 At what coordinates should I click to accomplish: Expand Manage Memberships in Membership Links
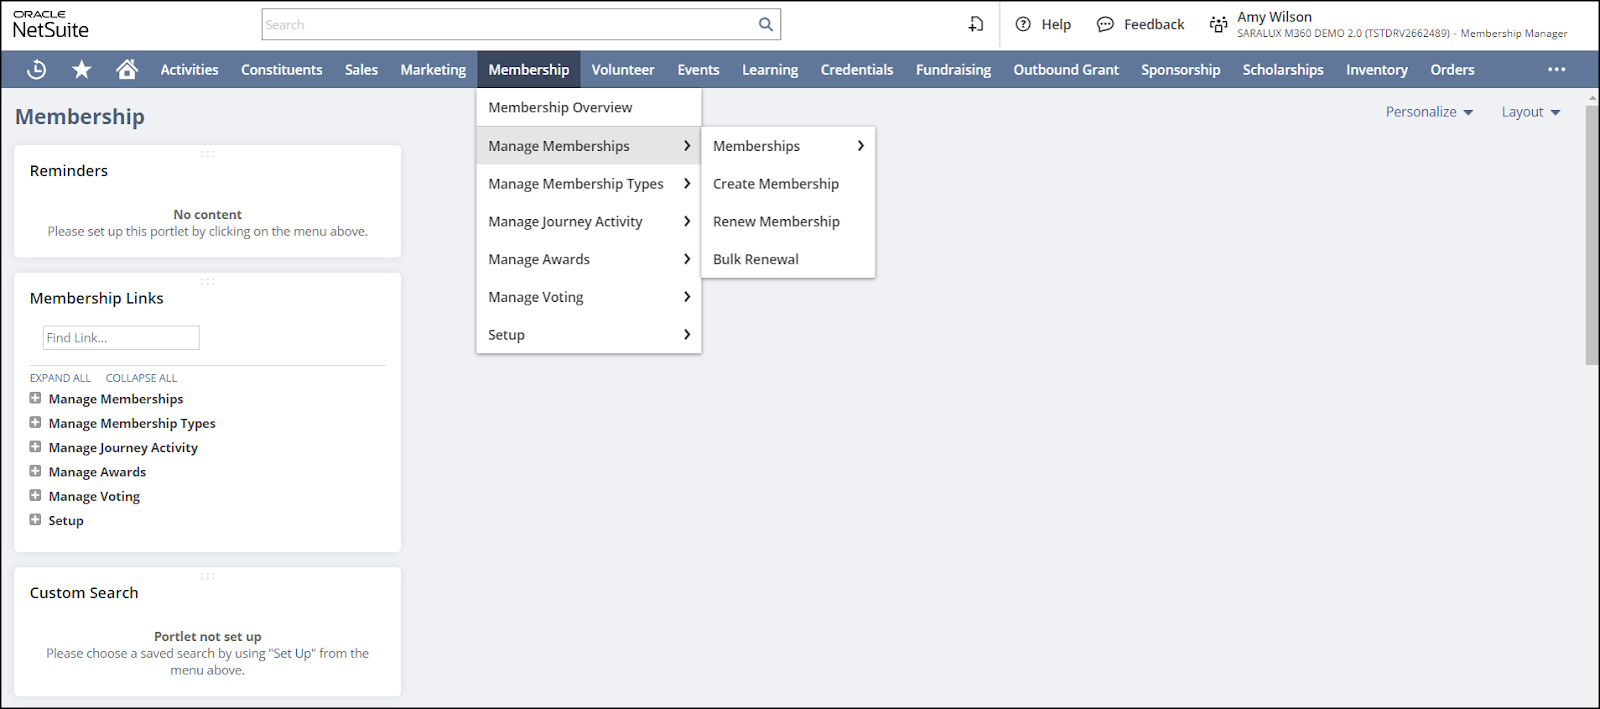click(x=35, y=398)
